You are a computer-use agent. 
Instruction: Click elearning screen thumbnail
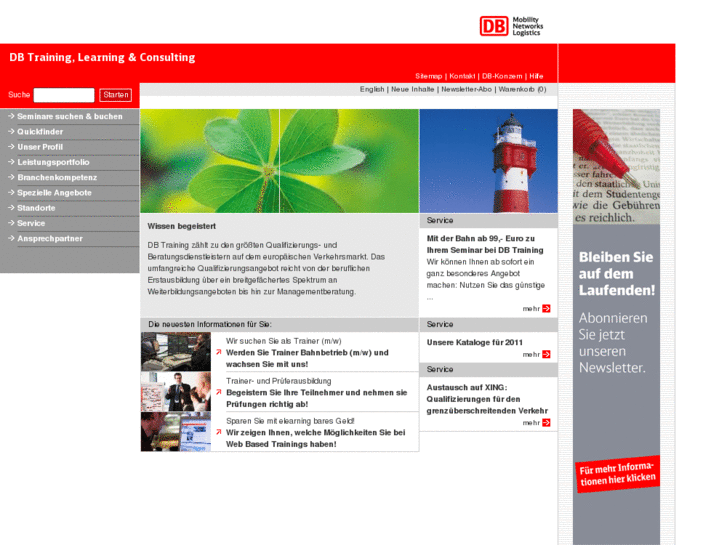click(x=176, y=431)
